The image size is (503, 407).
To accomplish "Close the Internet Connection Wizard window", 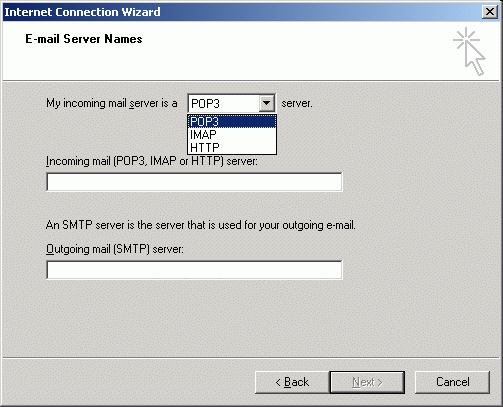I will pyautogui.click(x=490, y=12).
